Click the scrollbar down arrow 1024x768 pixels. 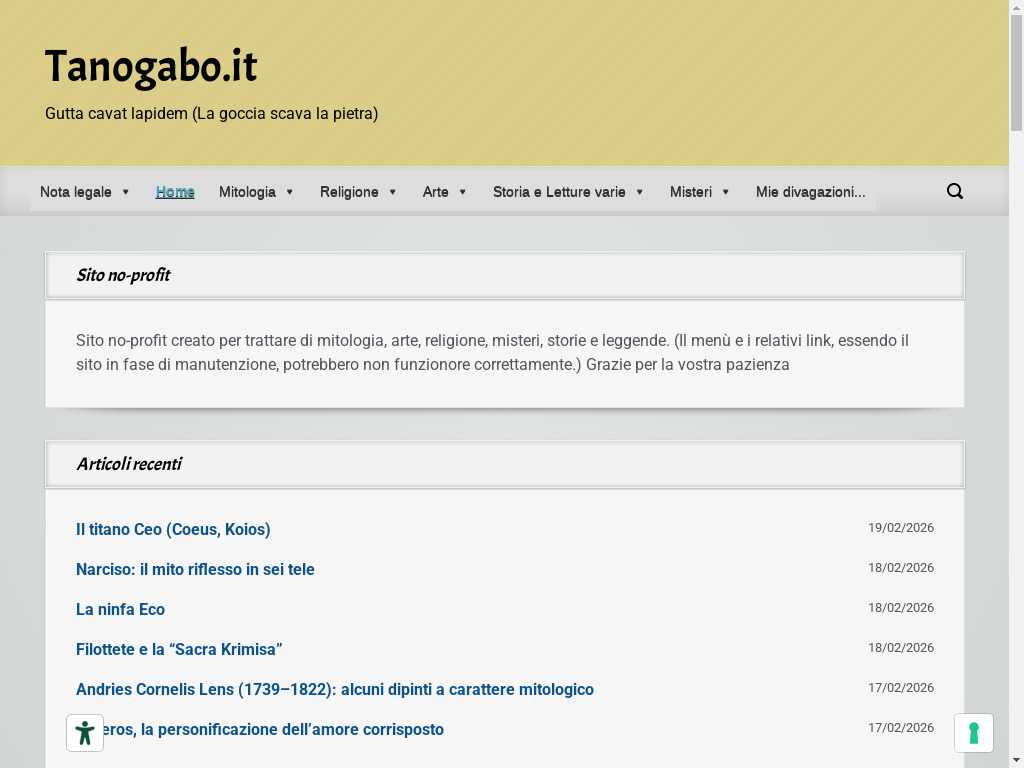(x=1016, y=759)
